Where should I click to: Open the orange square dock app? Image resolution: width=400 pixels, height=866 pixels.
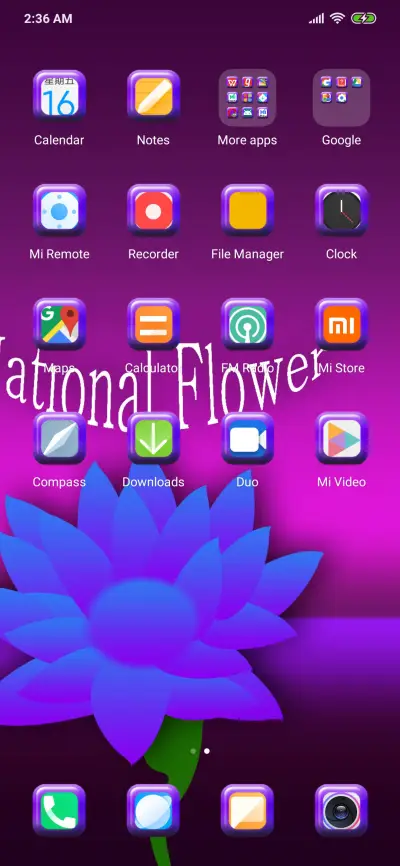[248, 810]
